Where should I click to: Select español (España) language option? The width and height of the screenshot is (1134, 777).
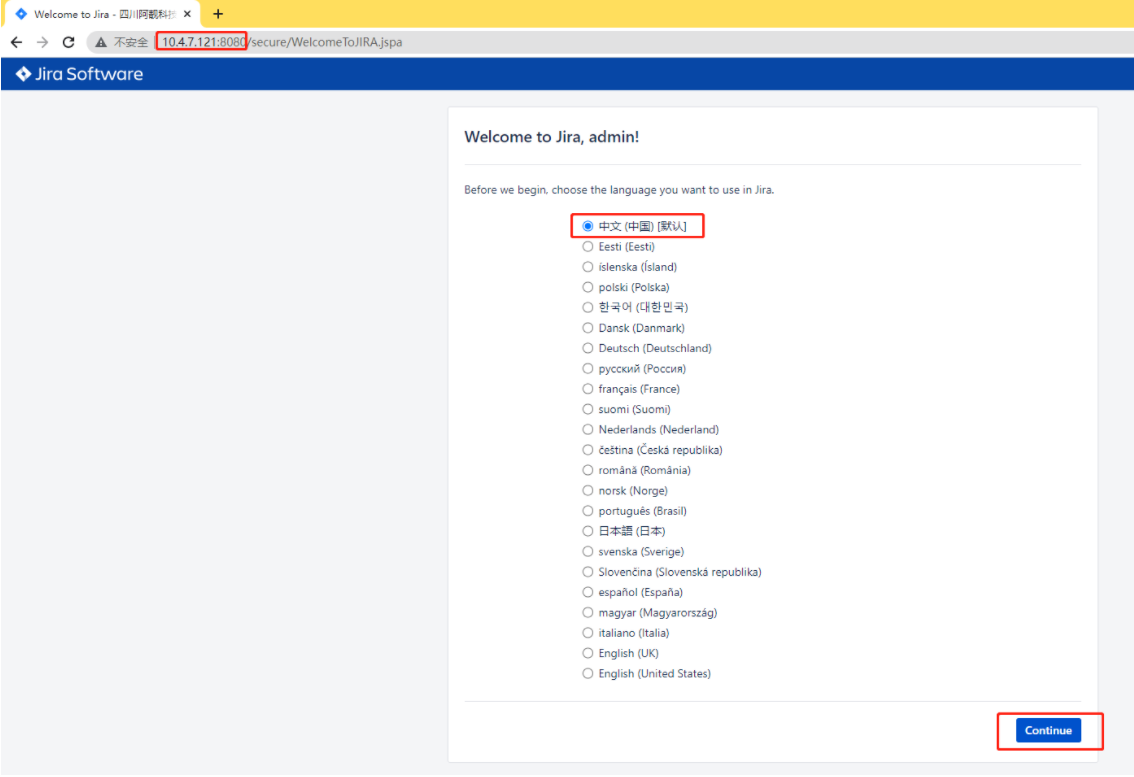(x=588, y=593)
